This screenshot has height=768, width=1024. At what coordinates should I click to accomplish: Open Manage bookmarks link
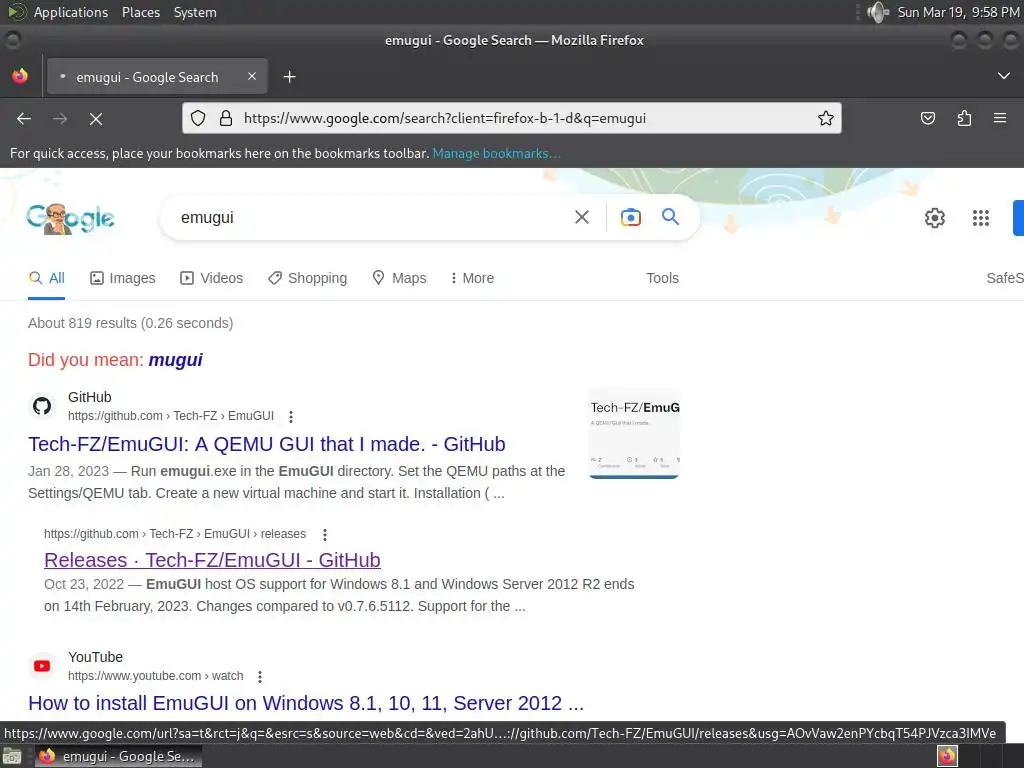coord(496,153)
